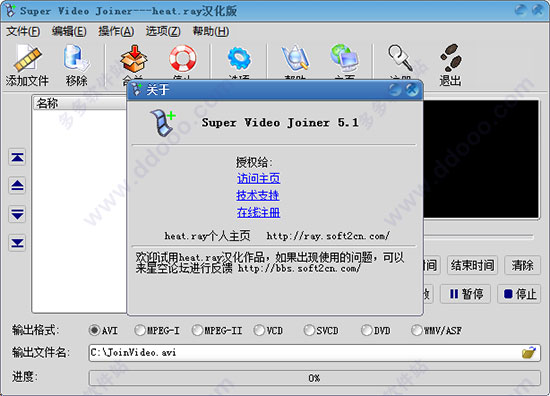Click the Exit (退出) footprints icon
This screenshot has width=550, height=396.
point(451,65)
